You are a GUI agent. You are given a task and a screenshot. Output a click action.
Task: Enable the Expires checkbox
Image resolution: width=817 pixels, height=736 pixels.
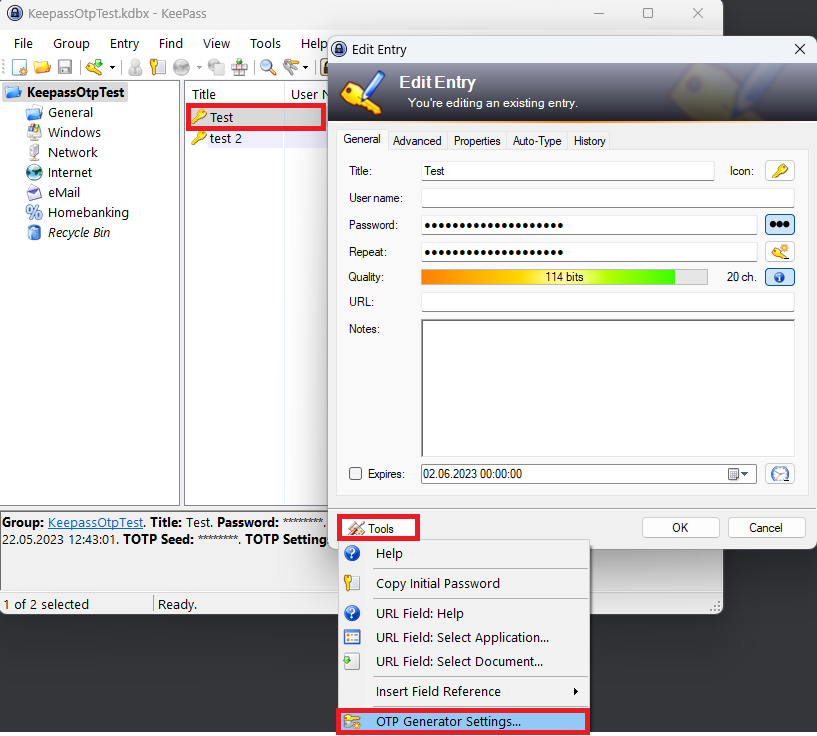click(355, 474)
